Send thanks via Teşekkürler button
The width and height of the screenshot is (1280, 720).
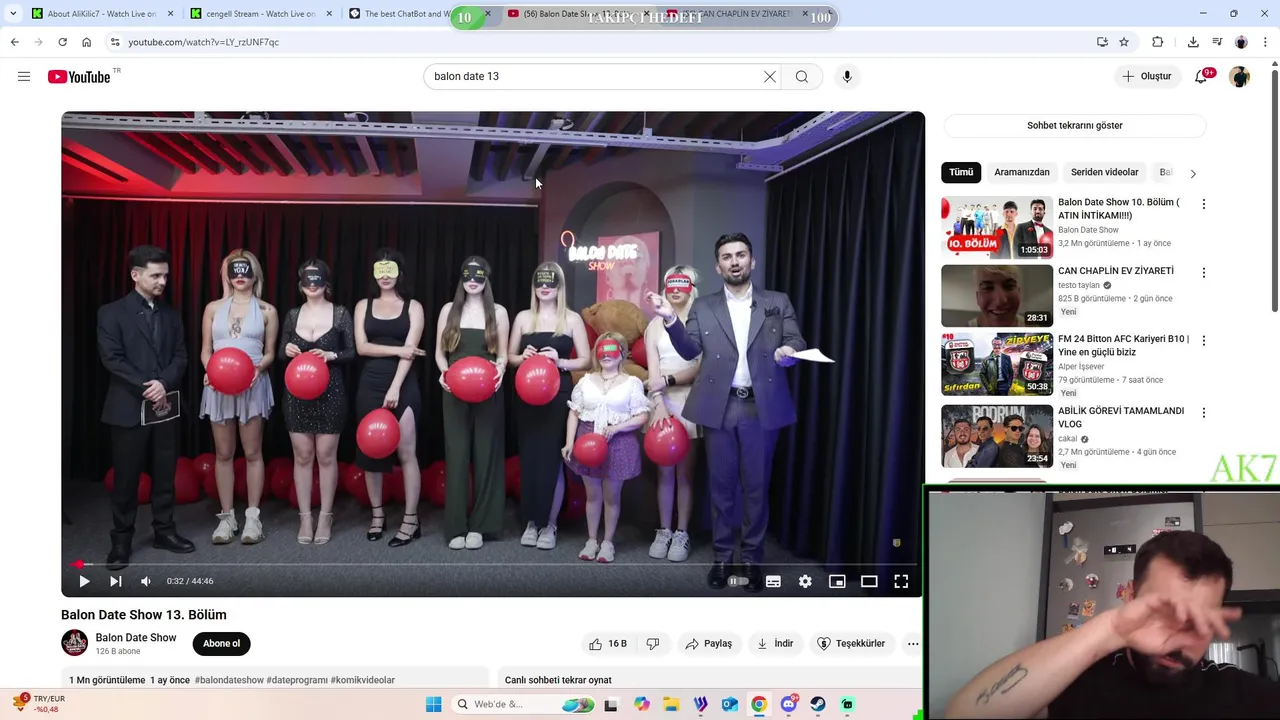pyautogui.click(x=851, y=644)
